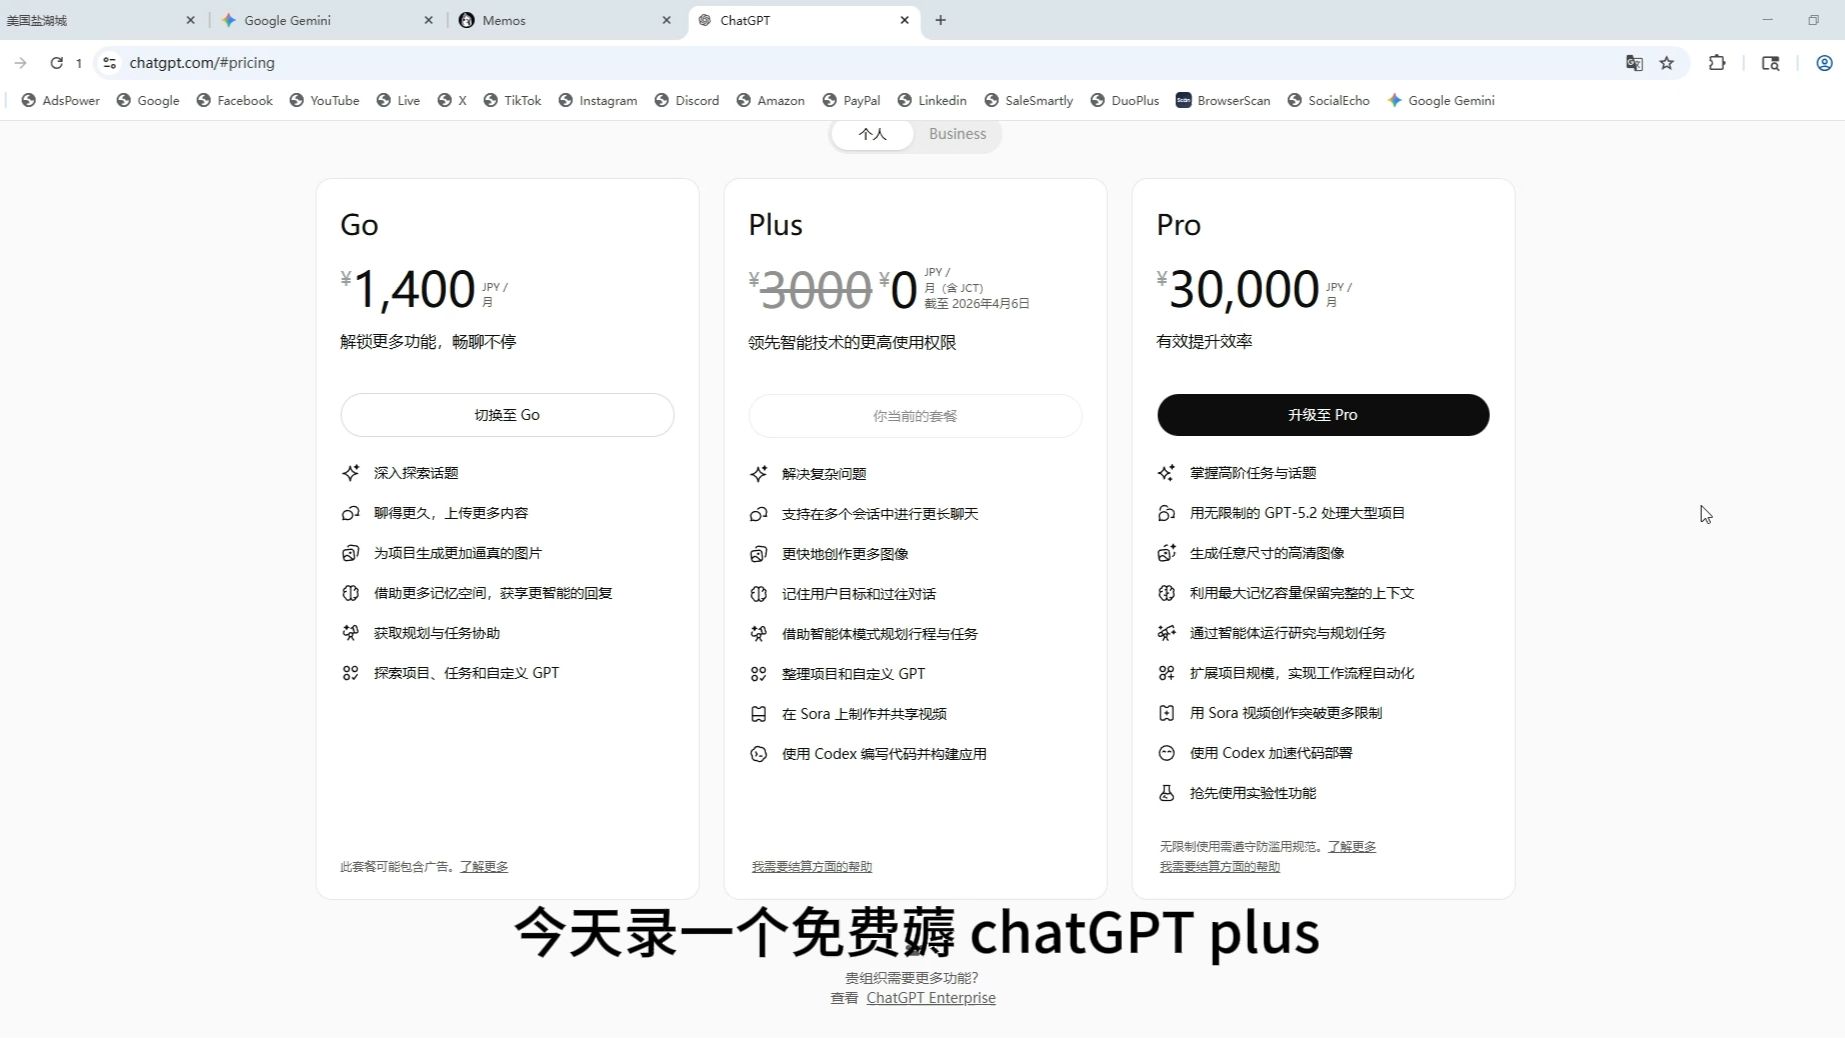The width and height of the screenshot is (1845, 1038).
Task: Open the AdsPower bookmark
Action: (61, 101)
